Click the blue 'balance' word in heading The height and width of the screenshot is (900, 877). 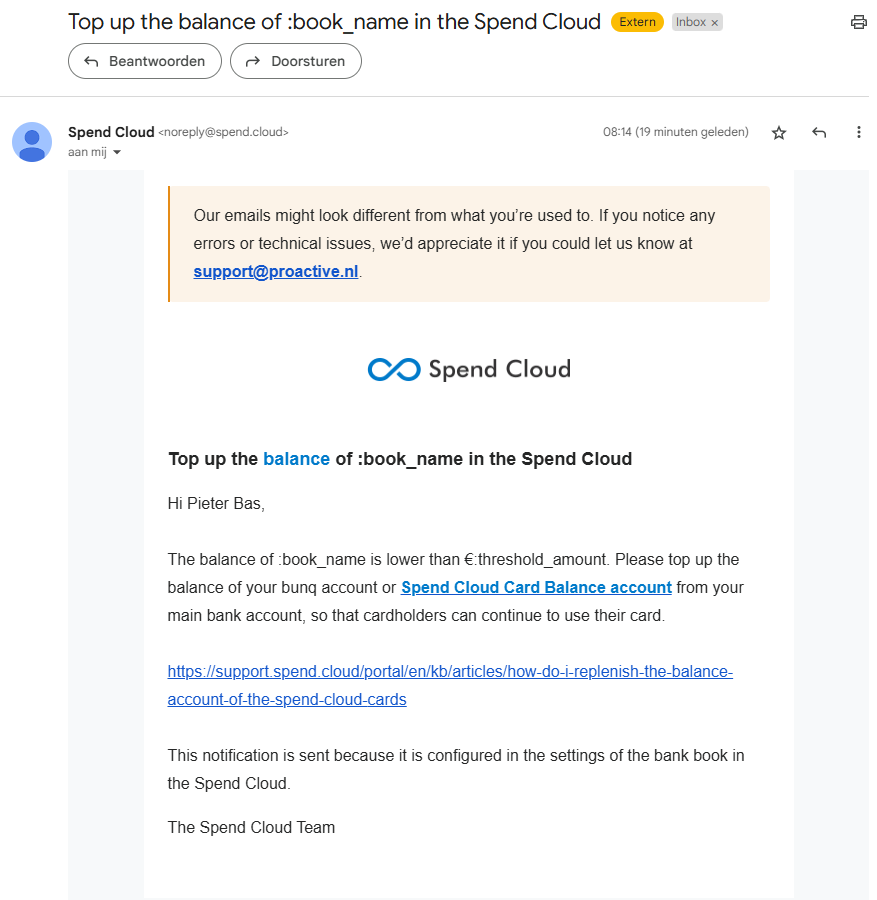pos(296,459)
